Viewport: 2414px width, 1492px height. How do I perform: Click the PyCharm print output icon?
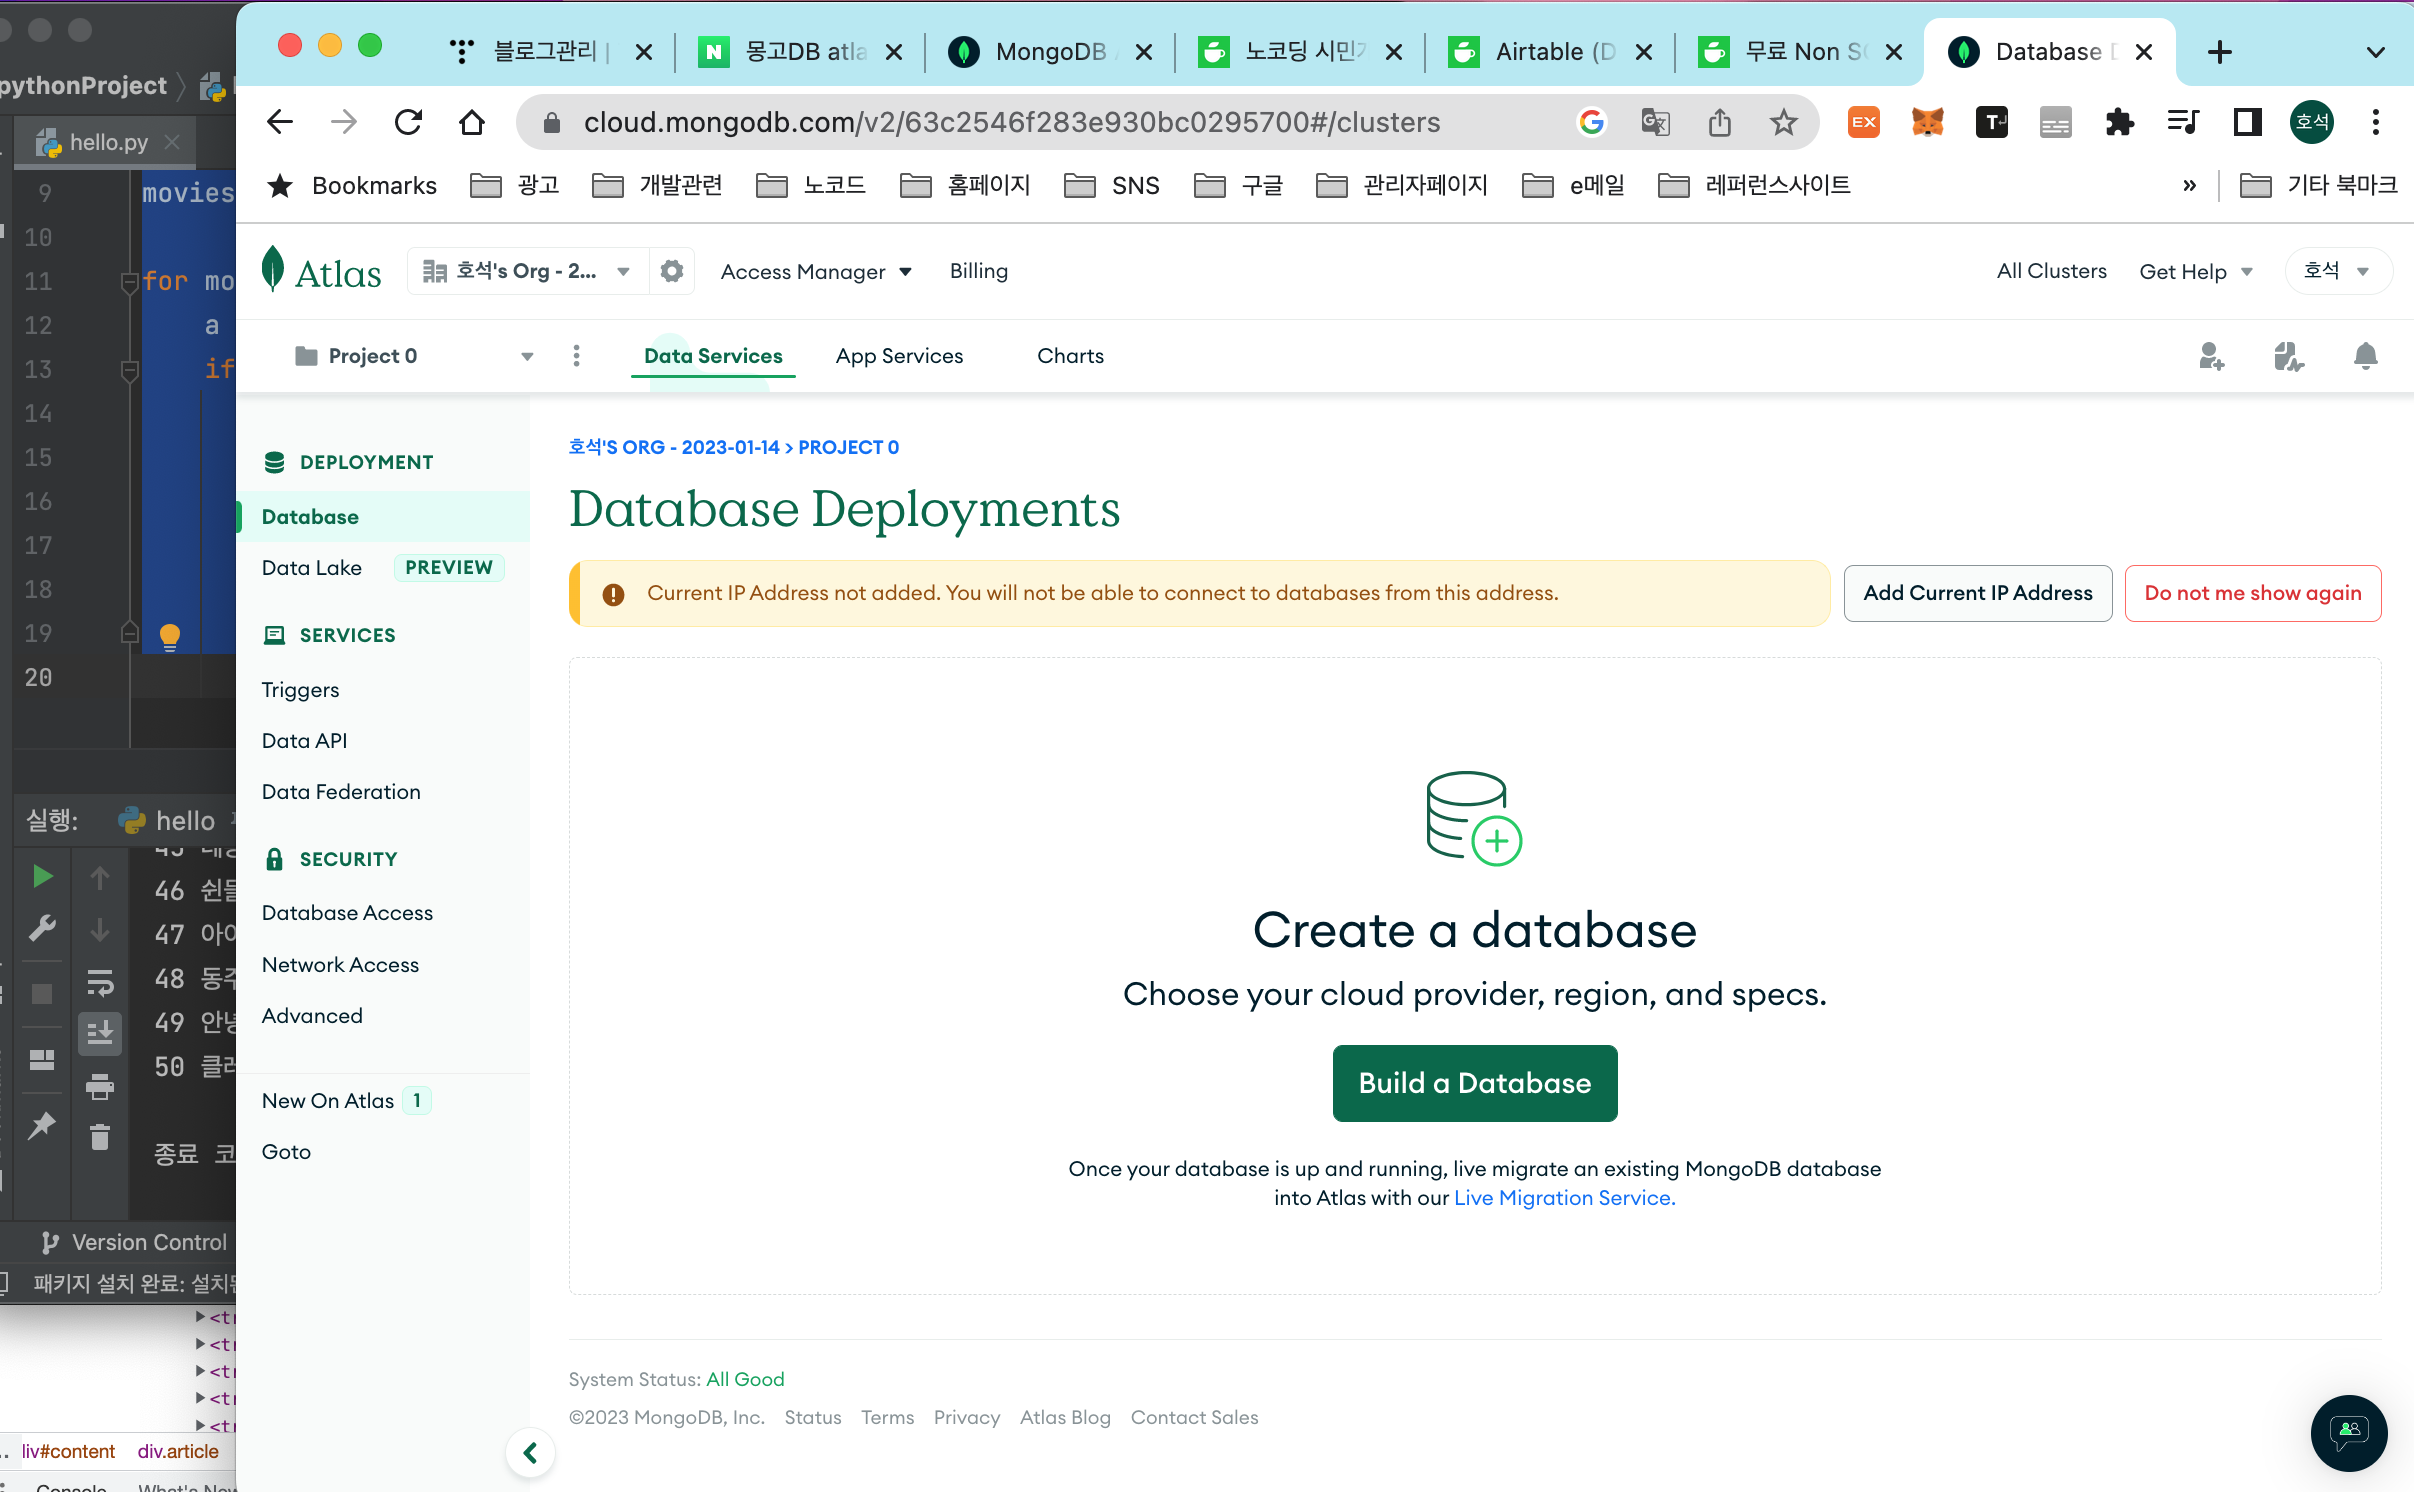(x=100, y=1086)
